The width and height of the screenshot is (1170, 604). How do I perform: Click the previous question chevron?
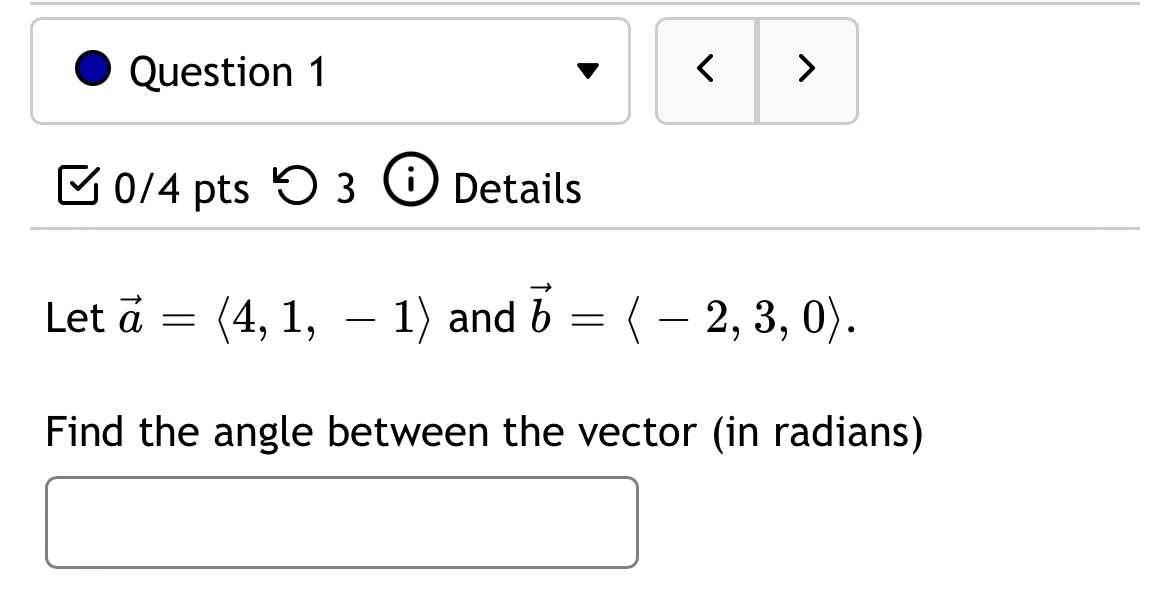[706, 70]
